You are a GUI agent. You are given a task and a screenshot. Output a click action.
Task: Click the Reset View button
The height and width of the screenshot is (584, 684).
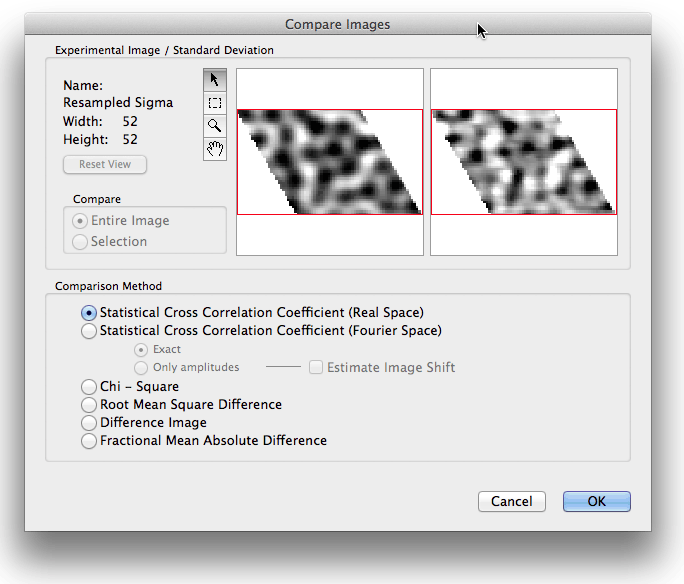pos(105,164)
